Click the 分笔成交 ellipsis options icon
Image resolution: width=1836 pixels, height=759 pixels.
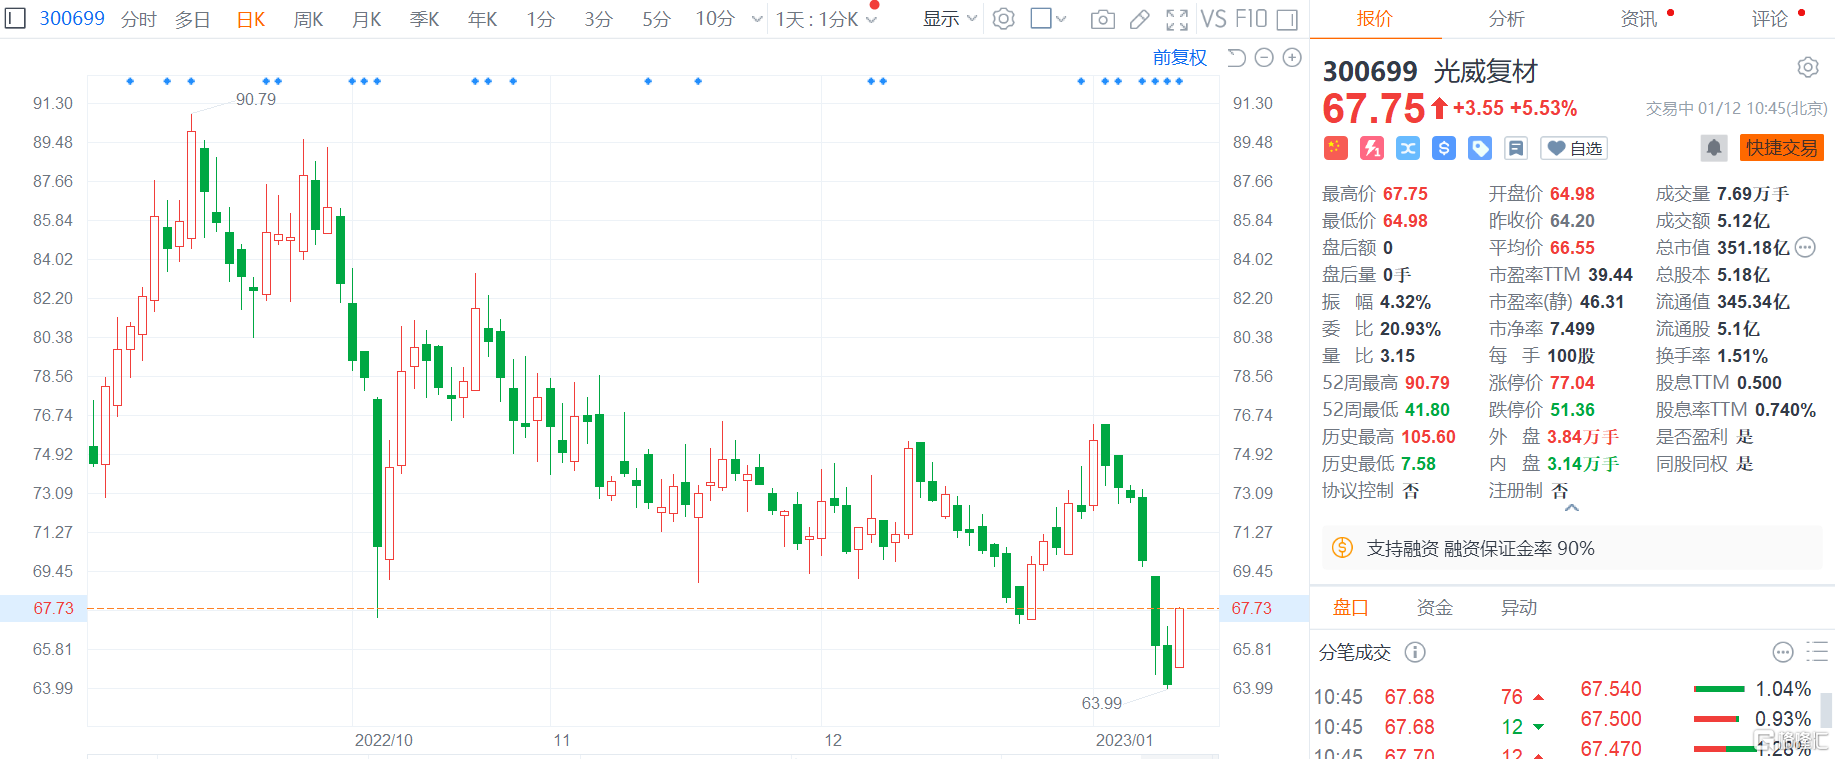pyautogui.click(x=1783, y=652)
